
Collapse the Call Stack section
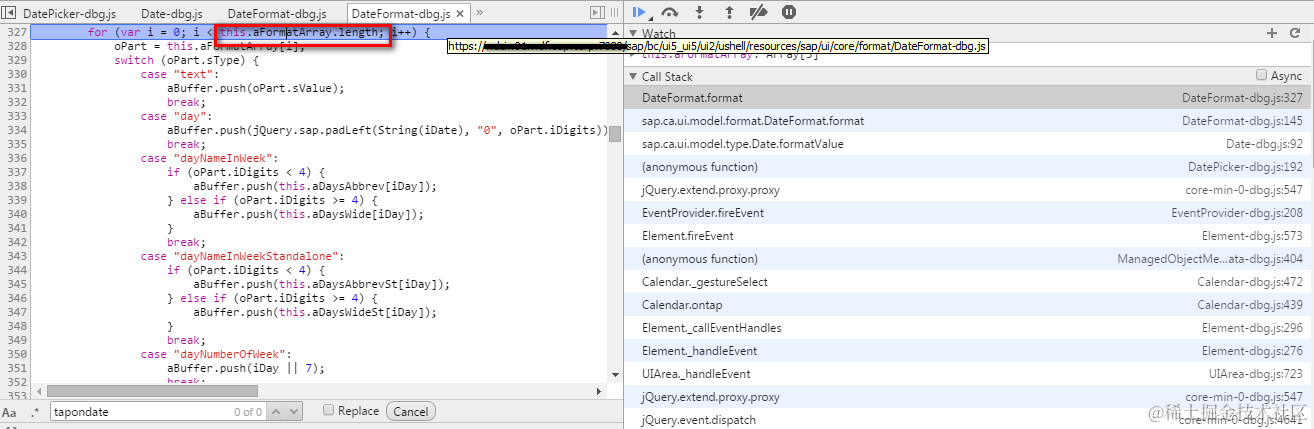click(x=633, y=77)
